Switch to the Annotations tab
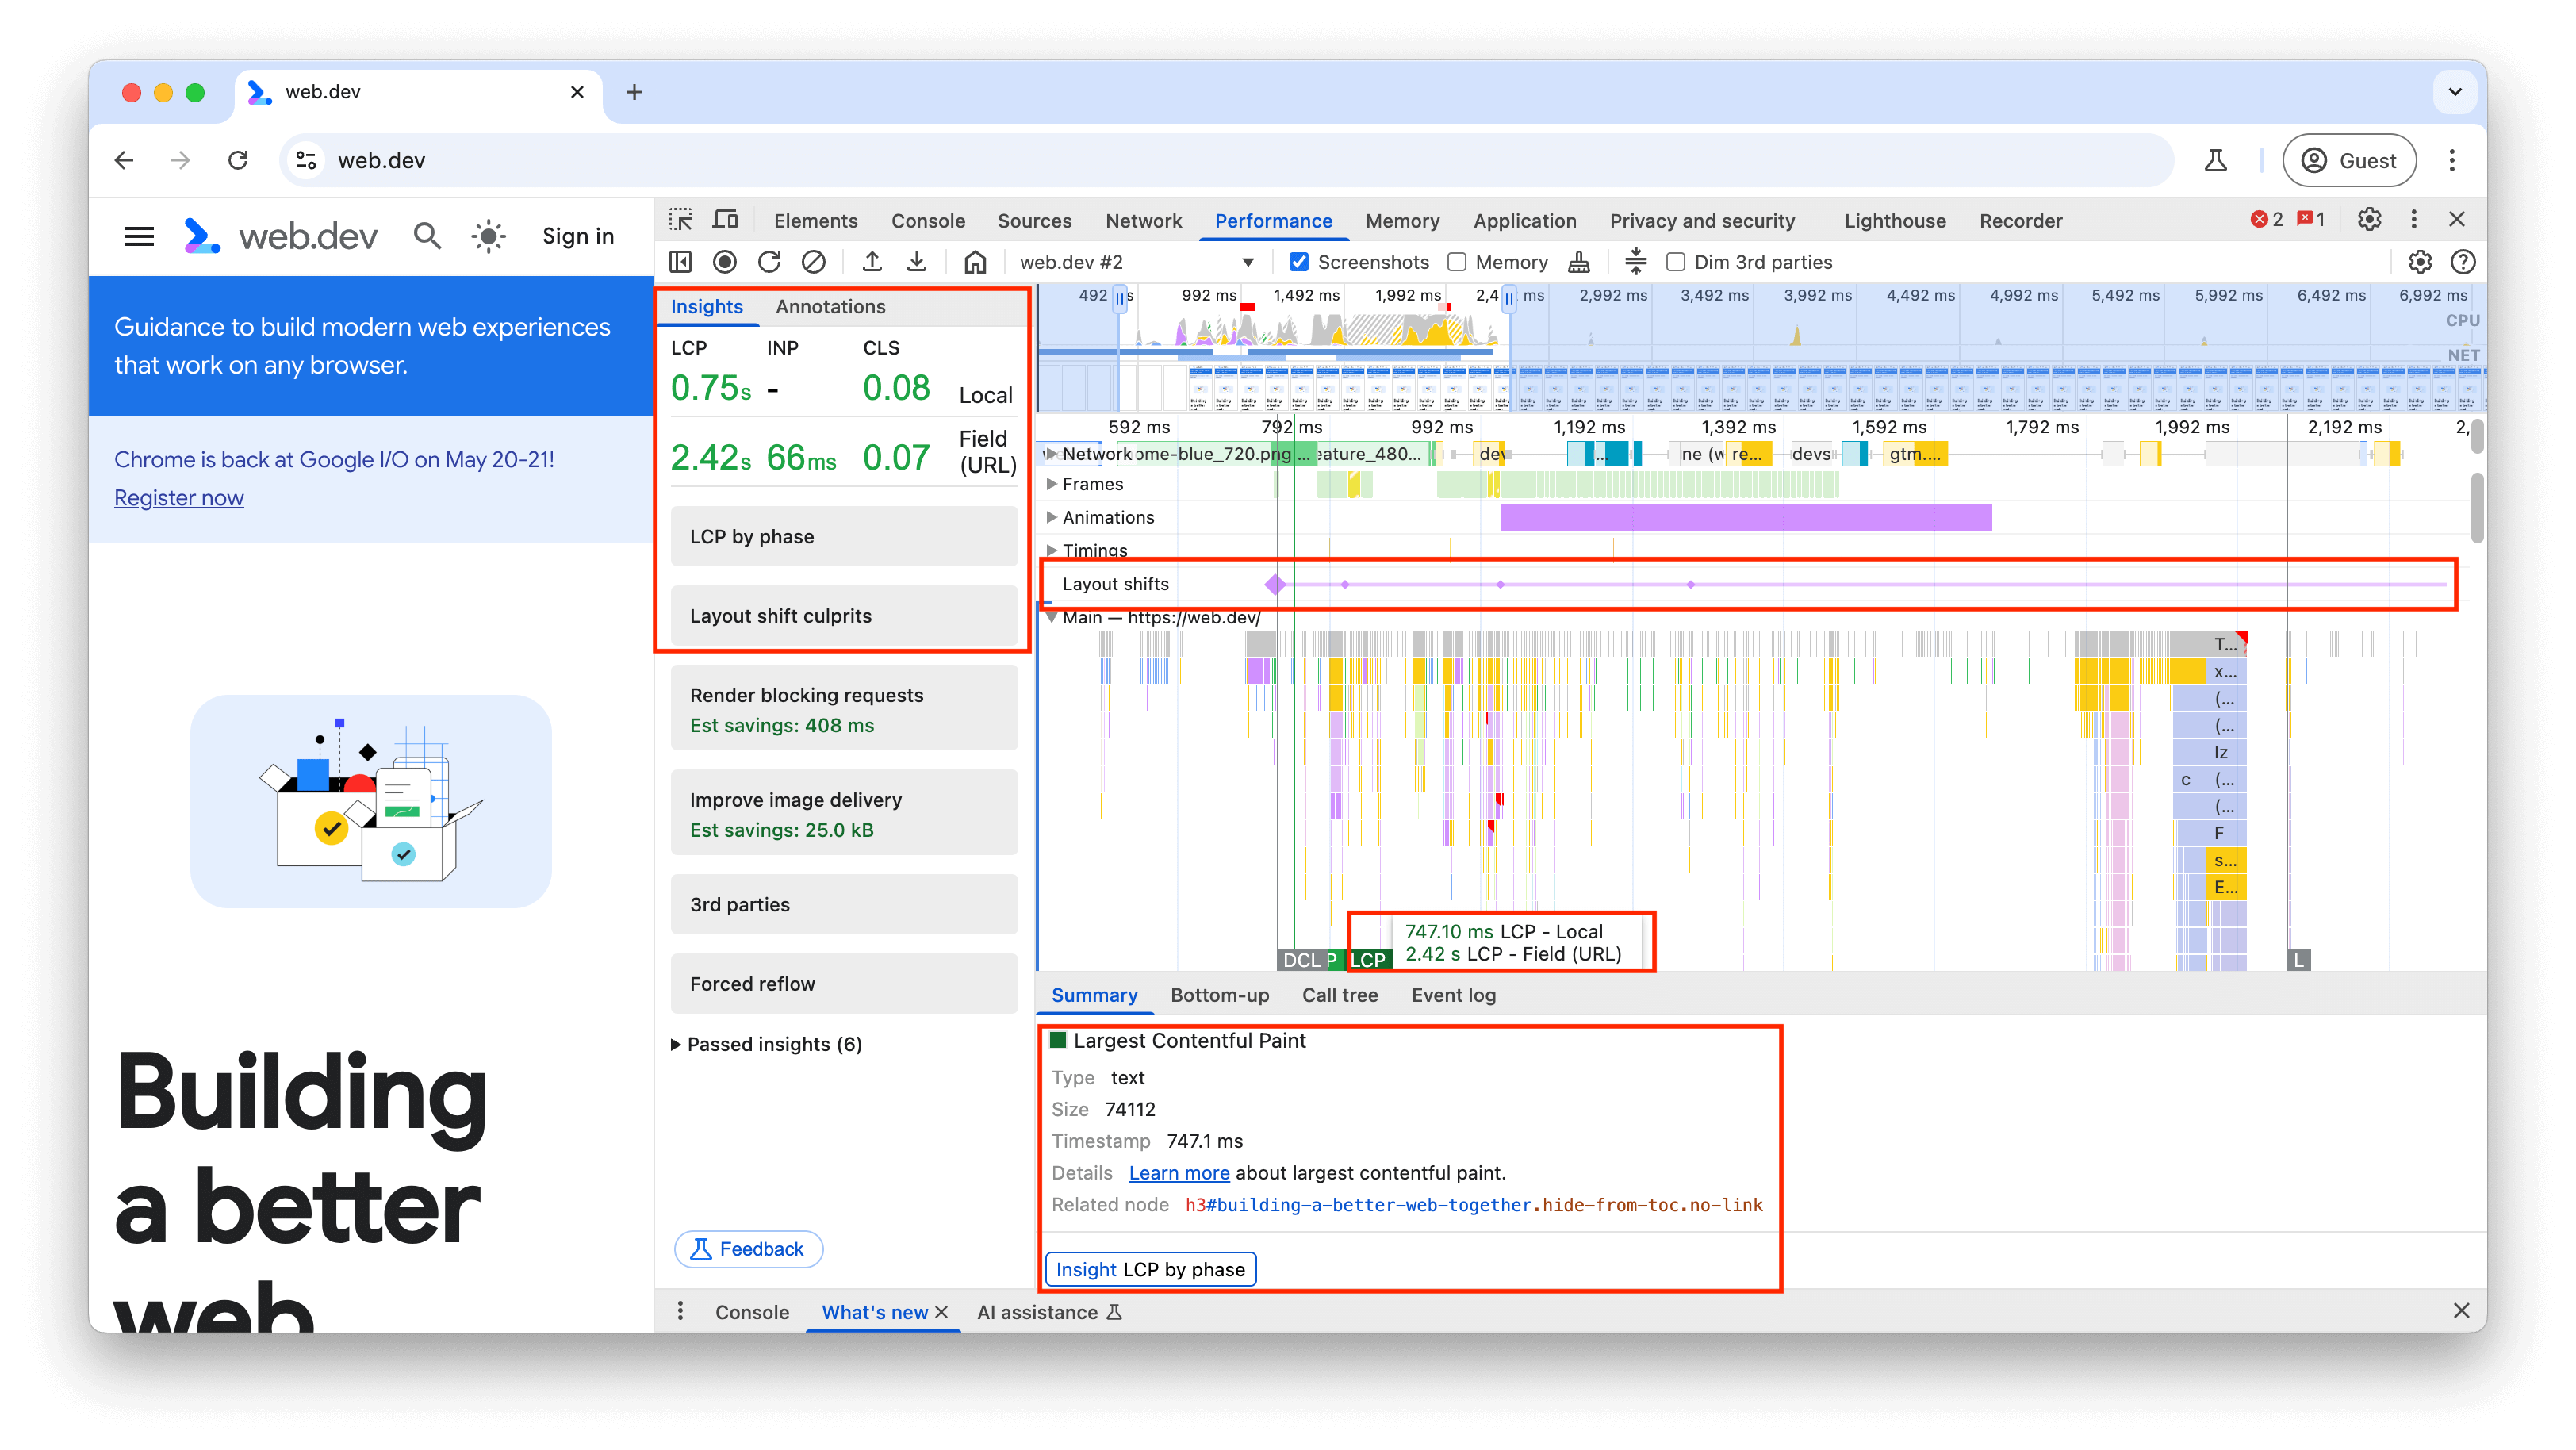Image resolution: width=2576 pixels, height=1450 pixels. [x=830, y=305]
